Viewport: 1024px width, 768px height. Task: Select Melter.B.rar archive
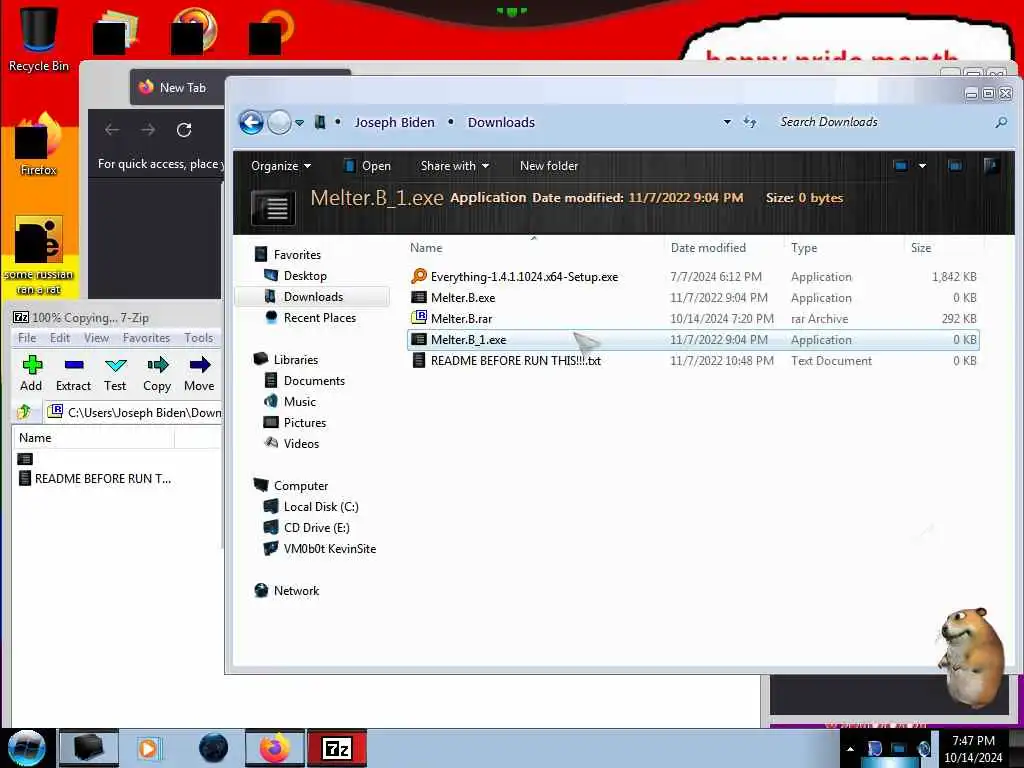(x=693, y=319)
